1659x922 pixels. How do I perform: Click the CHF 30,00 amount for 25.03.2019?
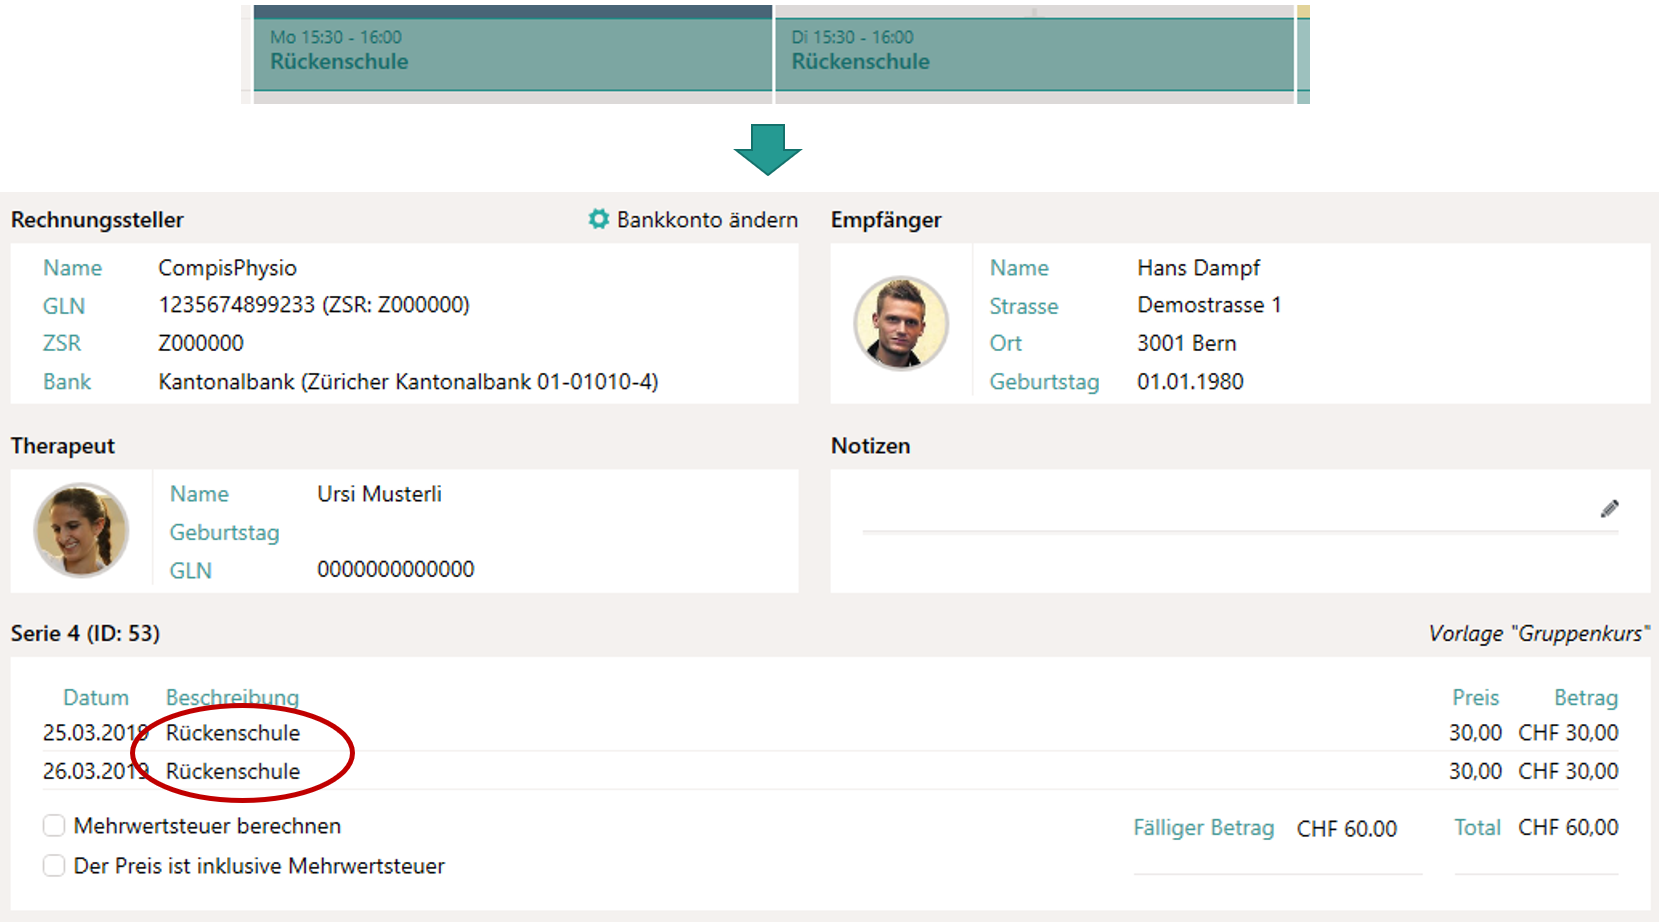pos(1568,733)
